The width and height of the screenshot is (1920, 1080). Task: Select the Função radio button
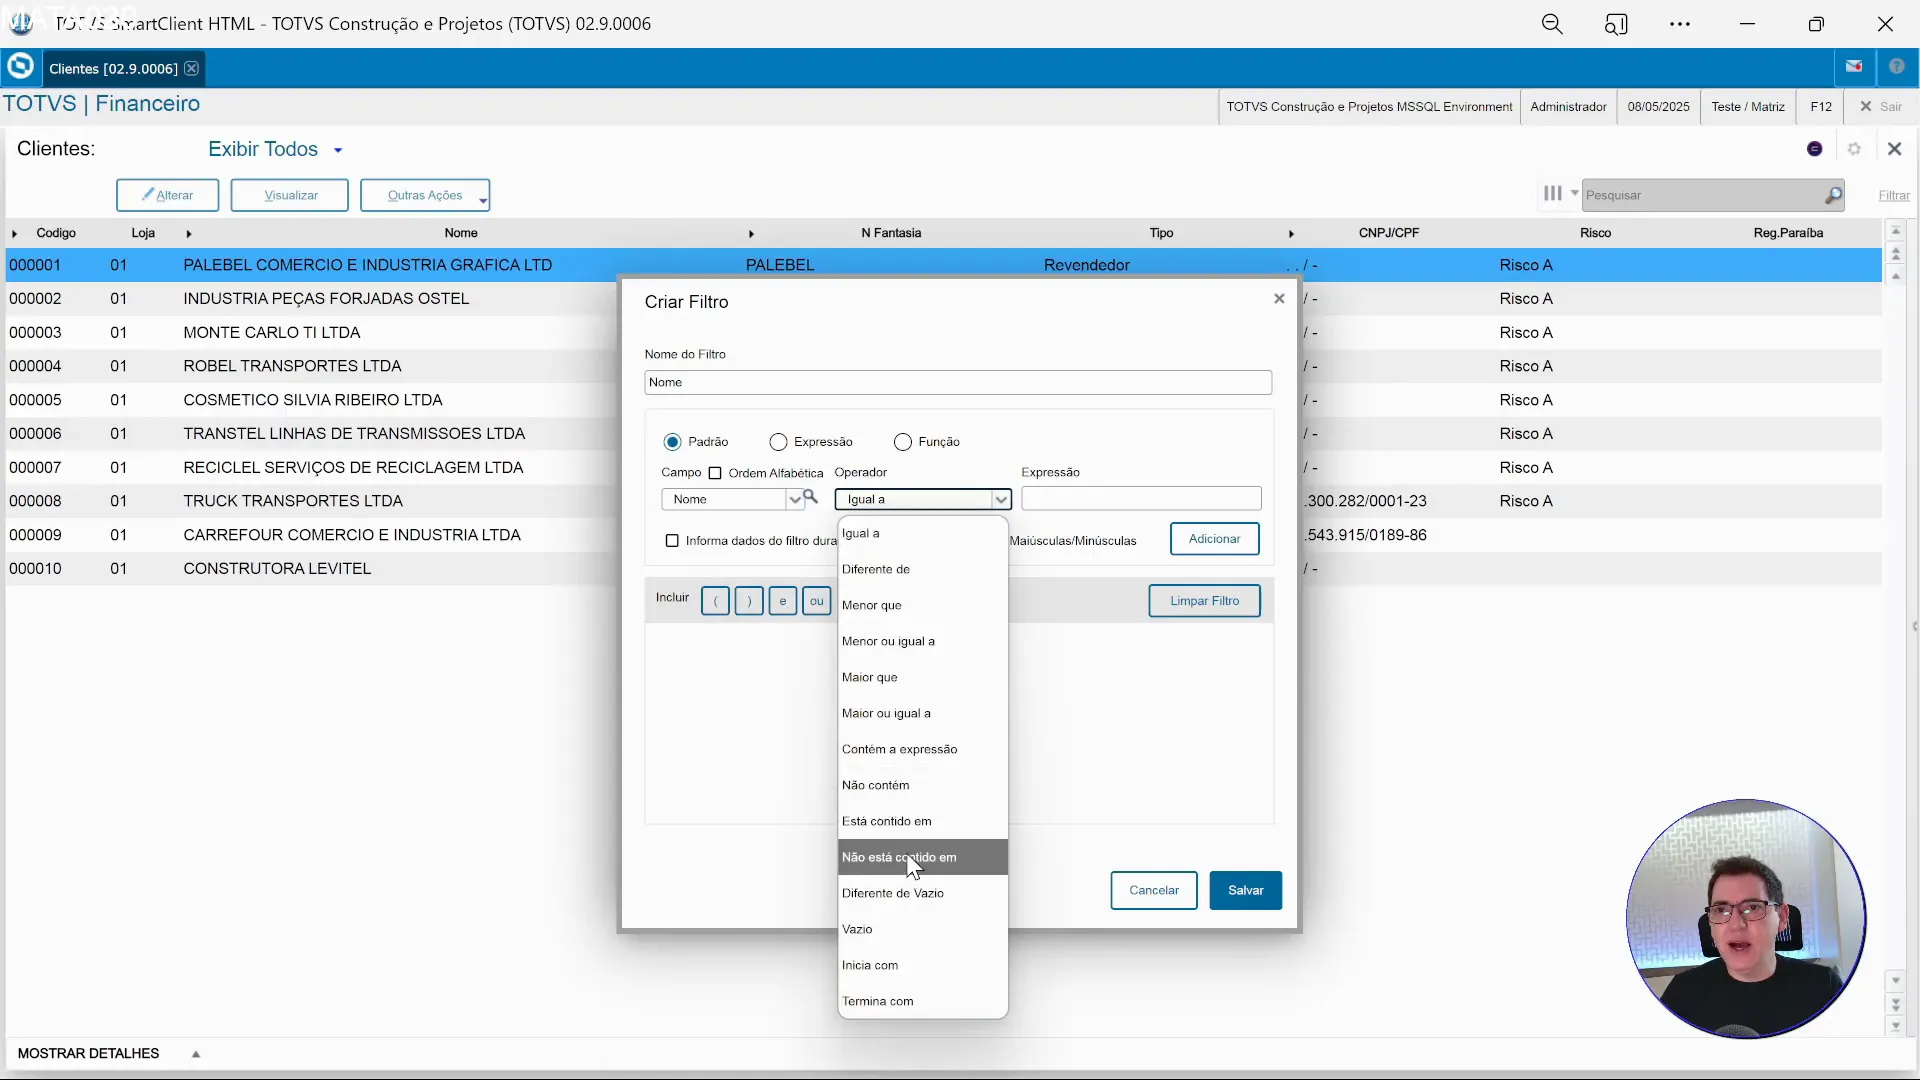pos(903,442)
